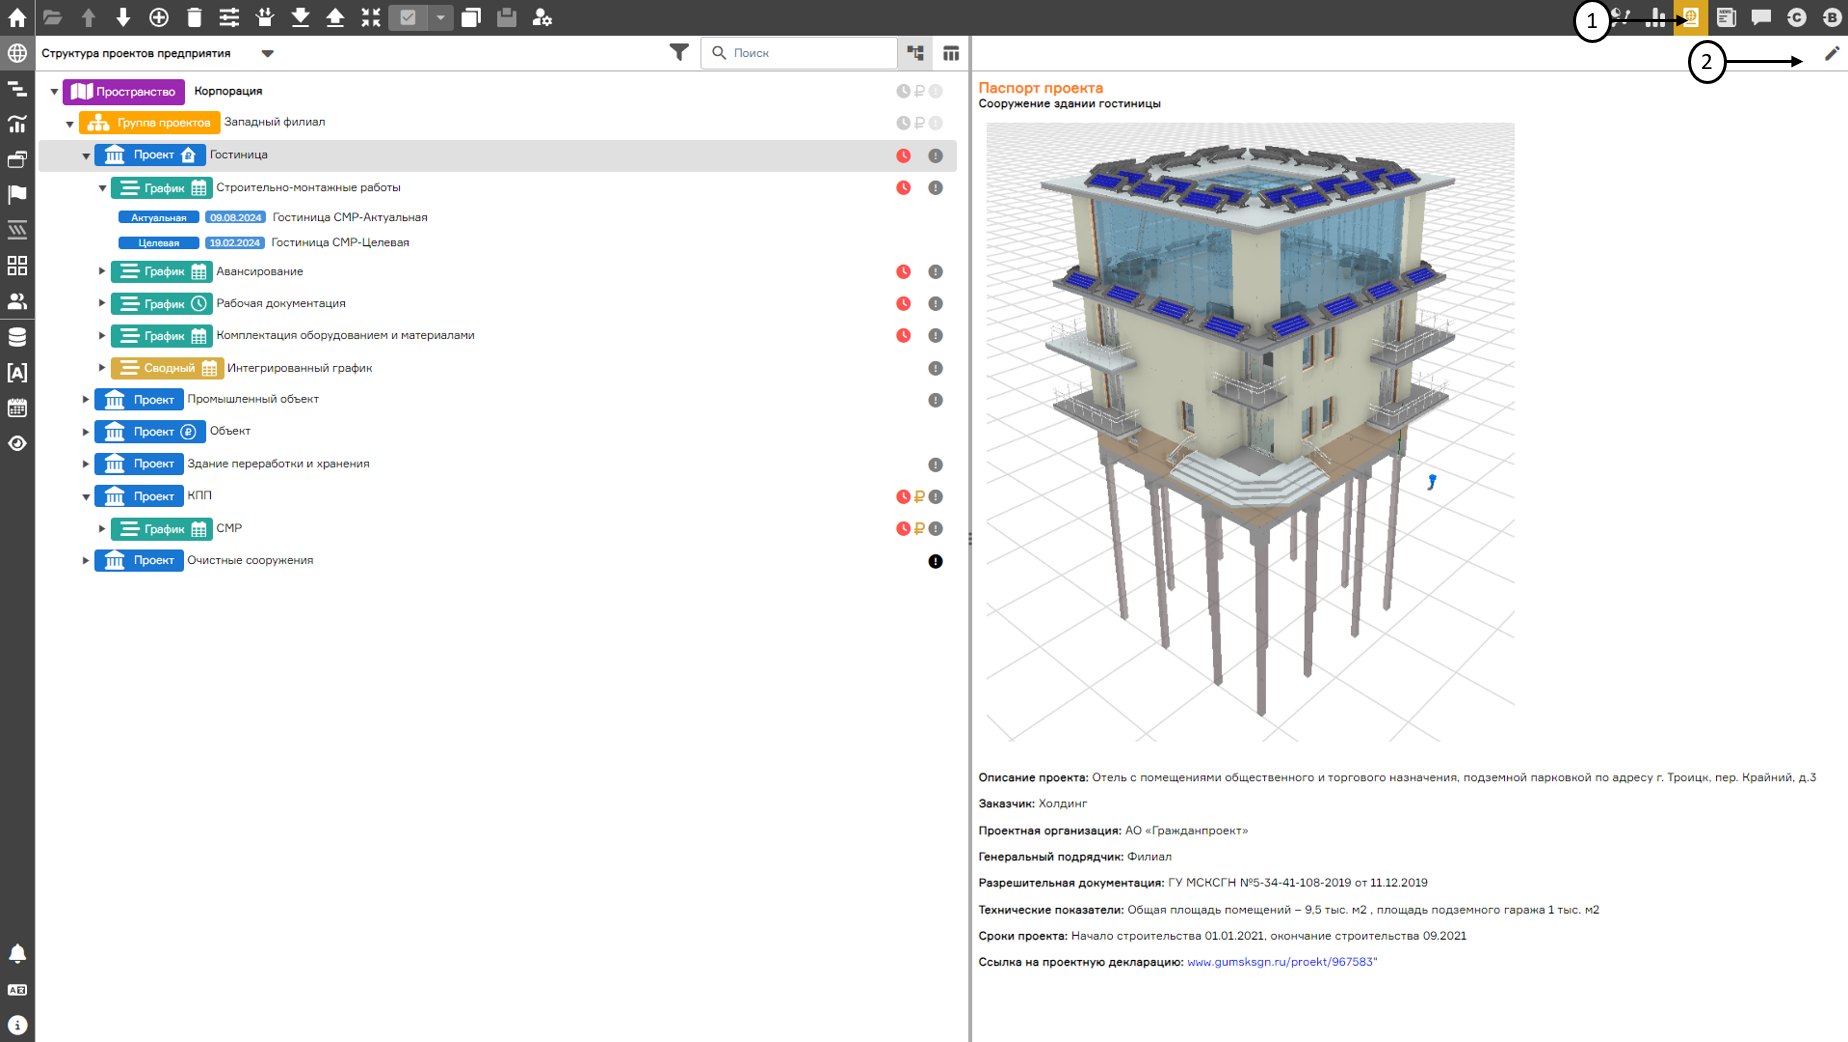Viewport: 1848px width, 1042px height.
Task: Delete the selected item using trash icon
Action: [194, 17]
